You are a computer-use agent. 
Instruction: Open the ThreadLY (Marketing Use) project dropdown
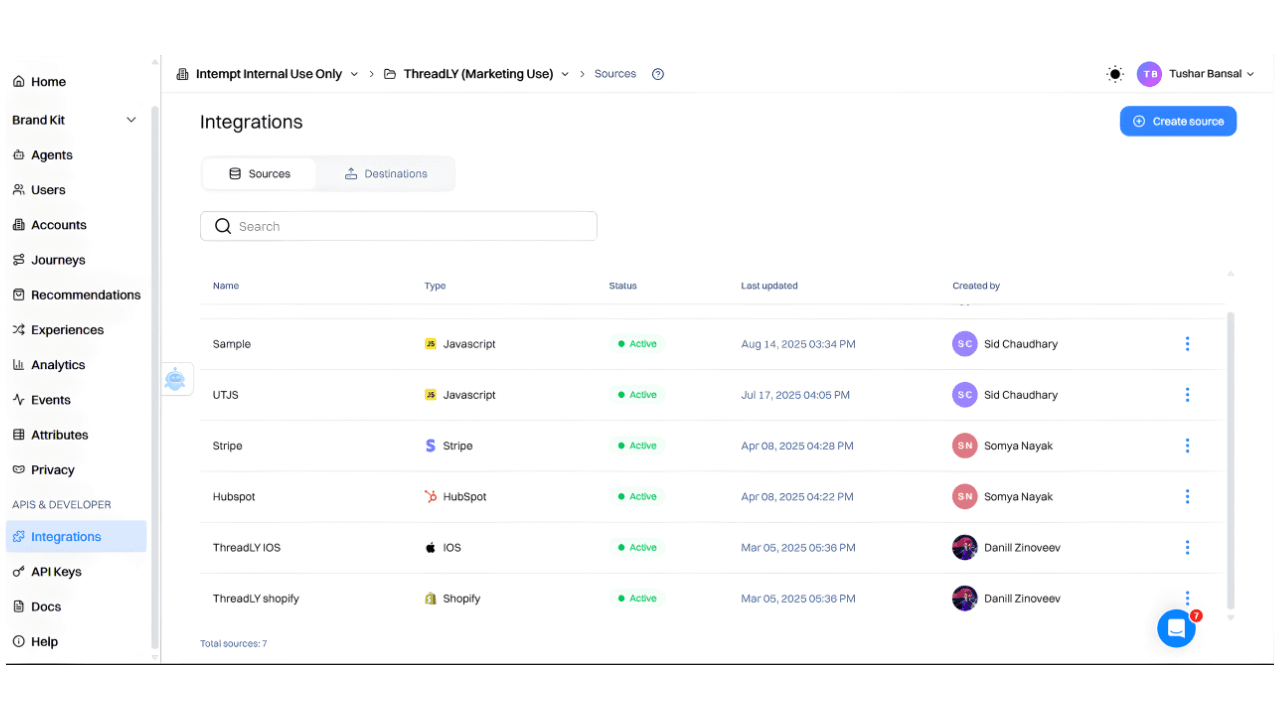(x=565, y=73)
